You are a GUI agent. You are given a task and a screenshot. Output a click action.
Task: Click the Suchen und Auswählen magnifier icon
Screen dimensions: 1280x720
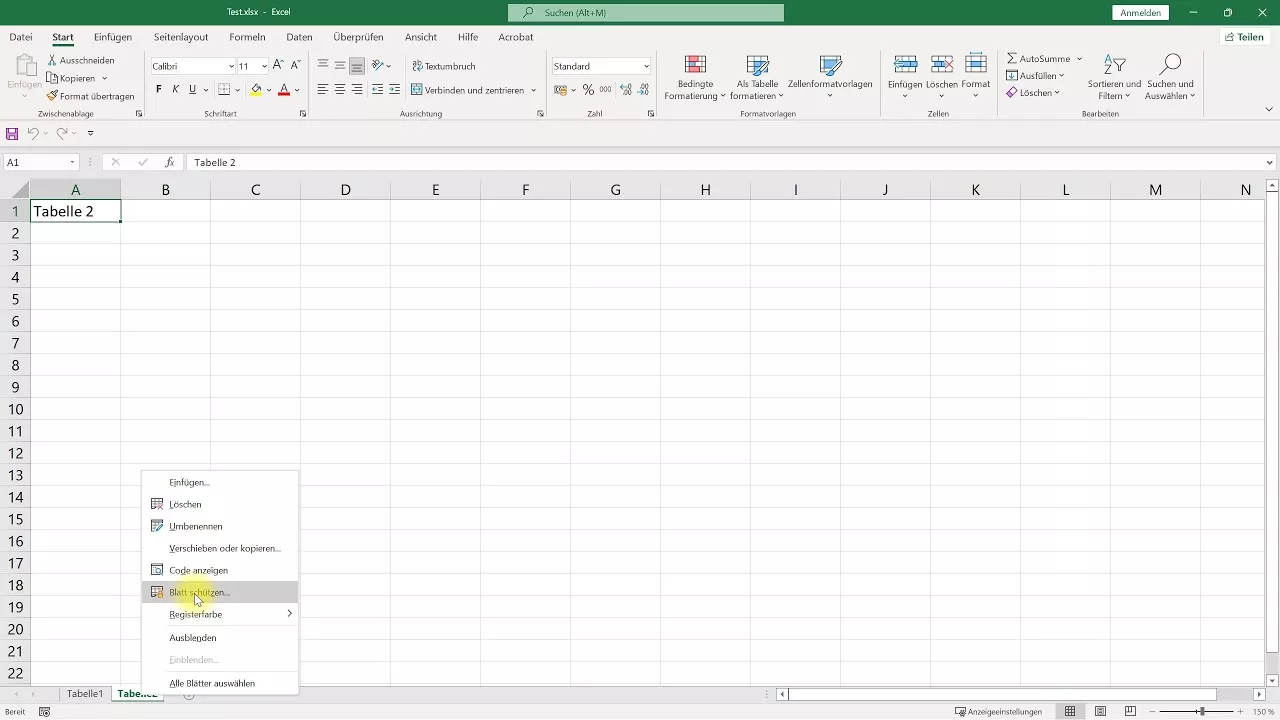[1170, 66]
